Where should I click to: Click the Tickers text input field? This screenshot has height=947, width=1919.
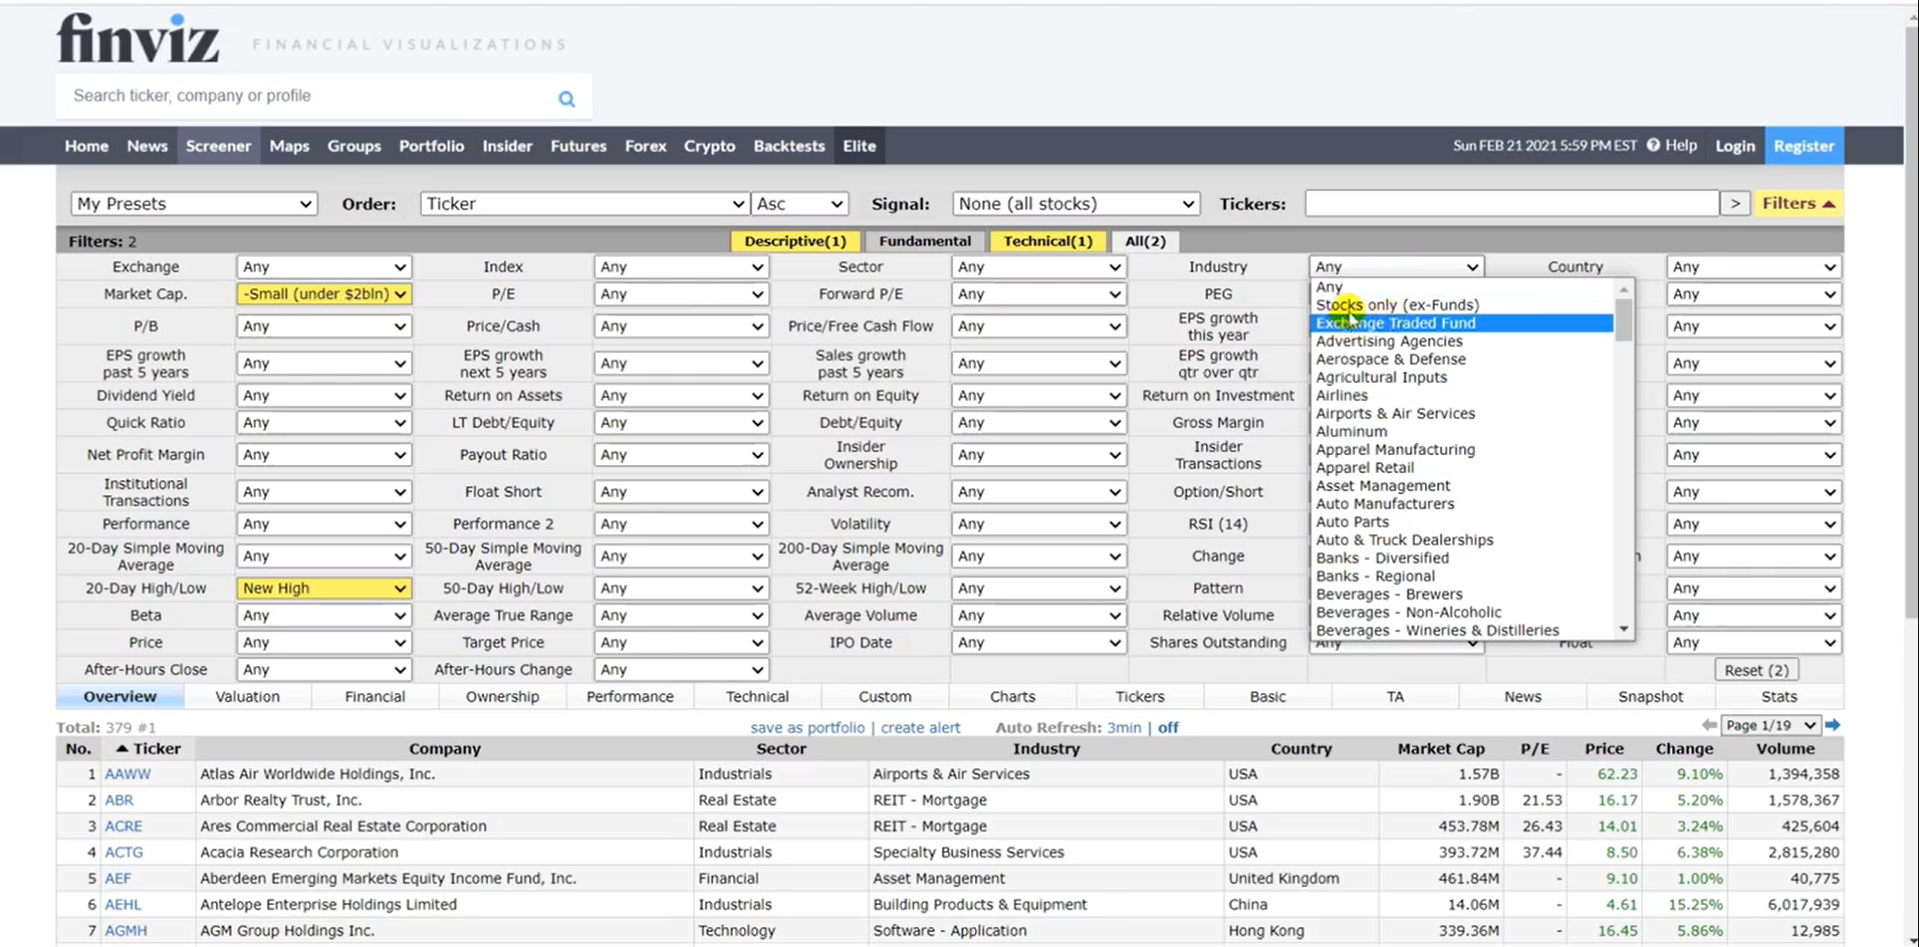[x=1512, y=203]
